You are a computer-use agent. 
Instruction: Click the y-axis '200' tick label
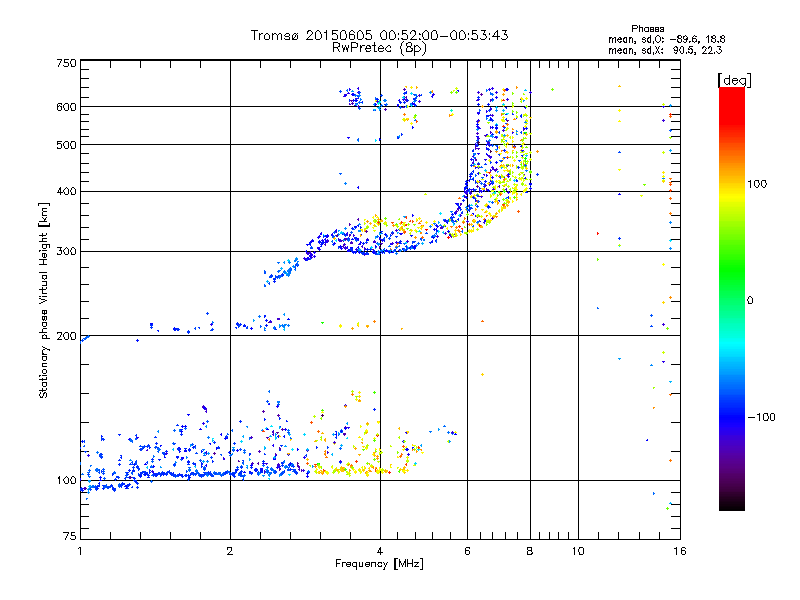66,336
